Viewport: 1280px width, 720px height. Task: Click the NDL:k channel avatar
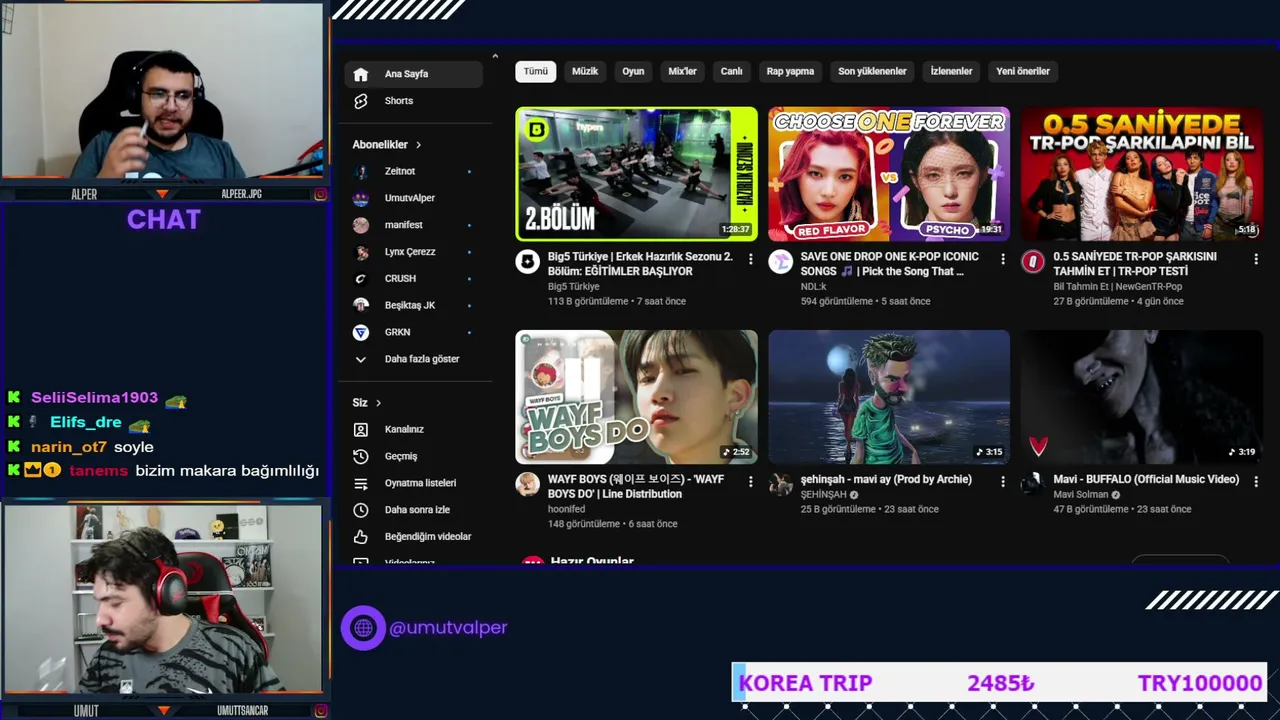pyautogui.click(x=780, y=262)
